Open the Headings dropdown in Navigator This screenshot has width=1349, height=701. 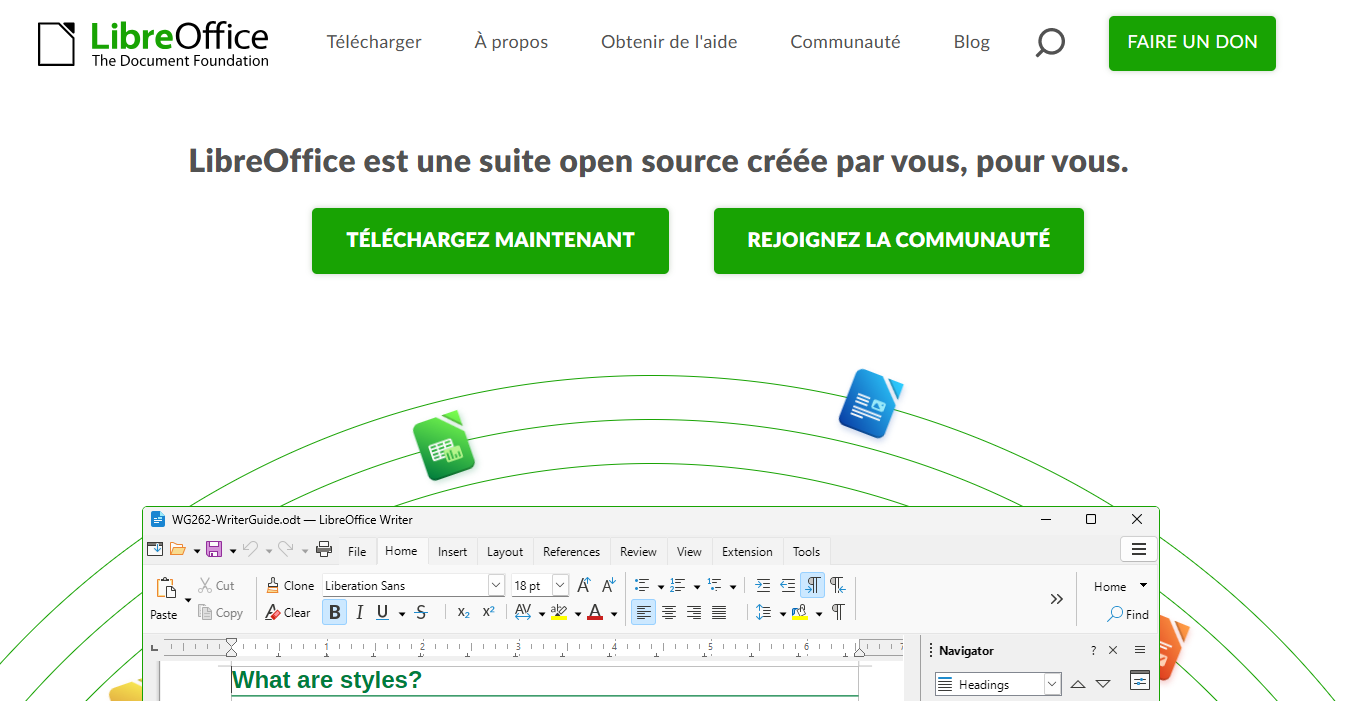point(1052,684)
